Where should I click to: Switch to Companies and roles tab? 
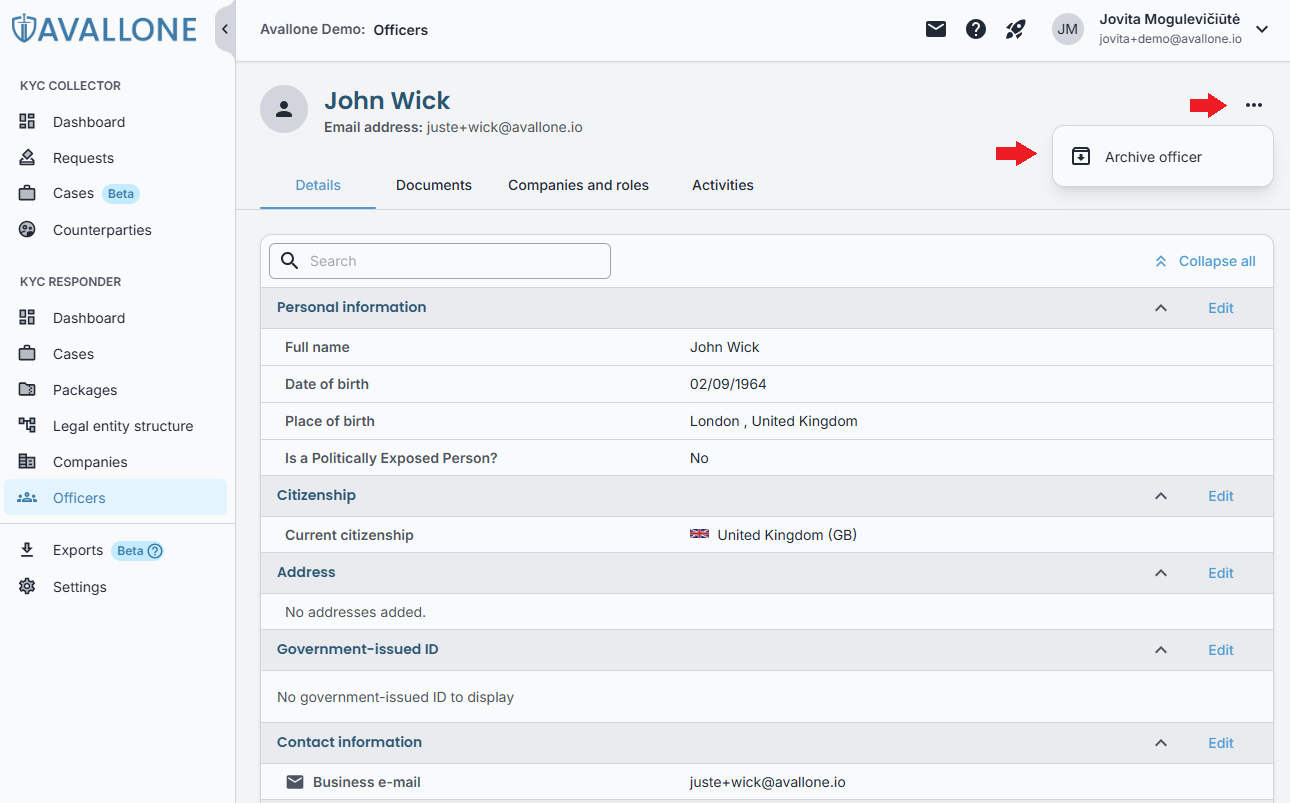coord(578,185)
